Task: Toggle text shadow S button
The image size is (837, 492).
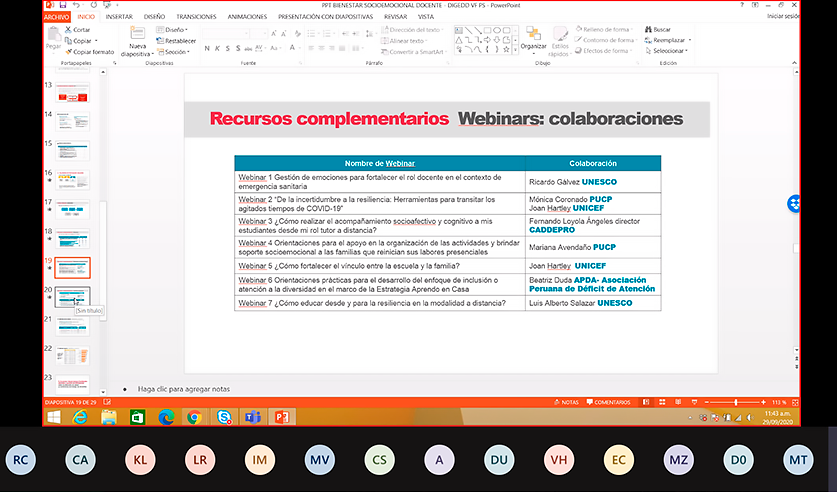Action: coord(238,49)
